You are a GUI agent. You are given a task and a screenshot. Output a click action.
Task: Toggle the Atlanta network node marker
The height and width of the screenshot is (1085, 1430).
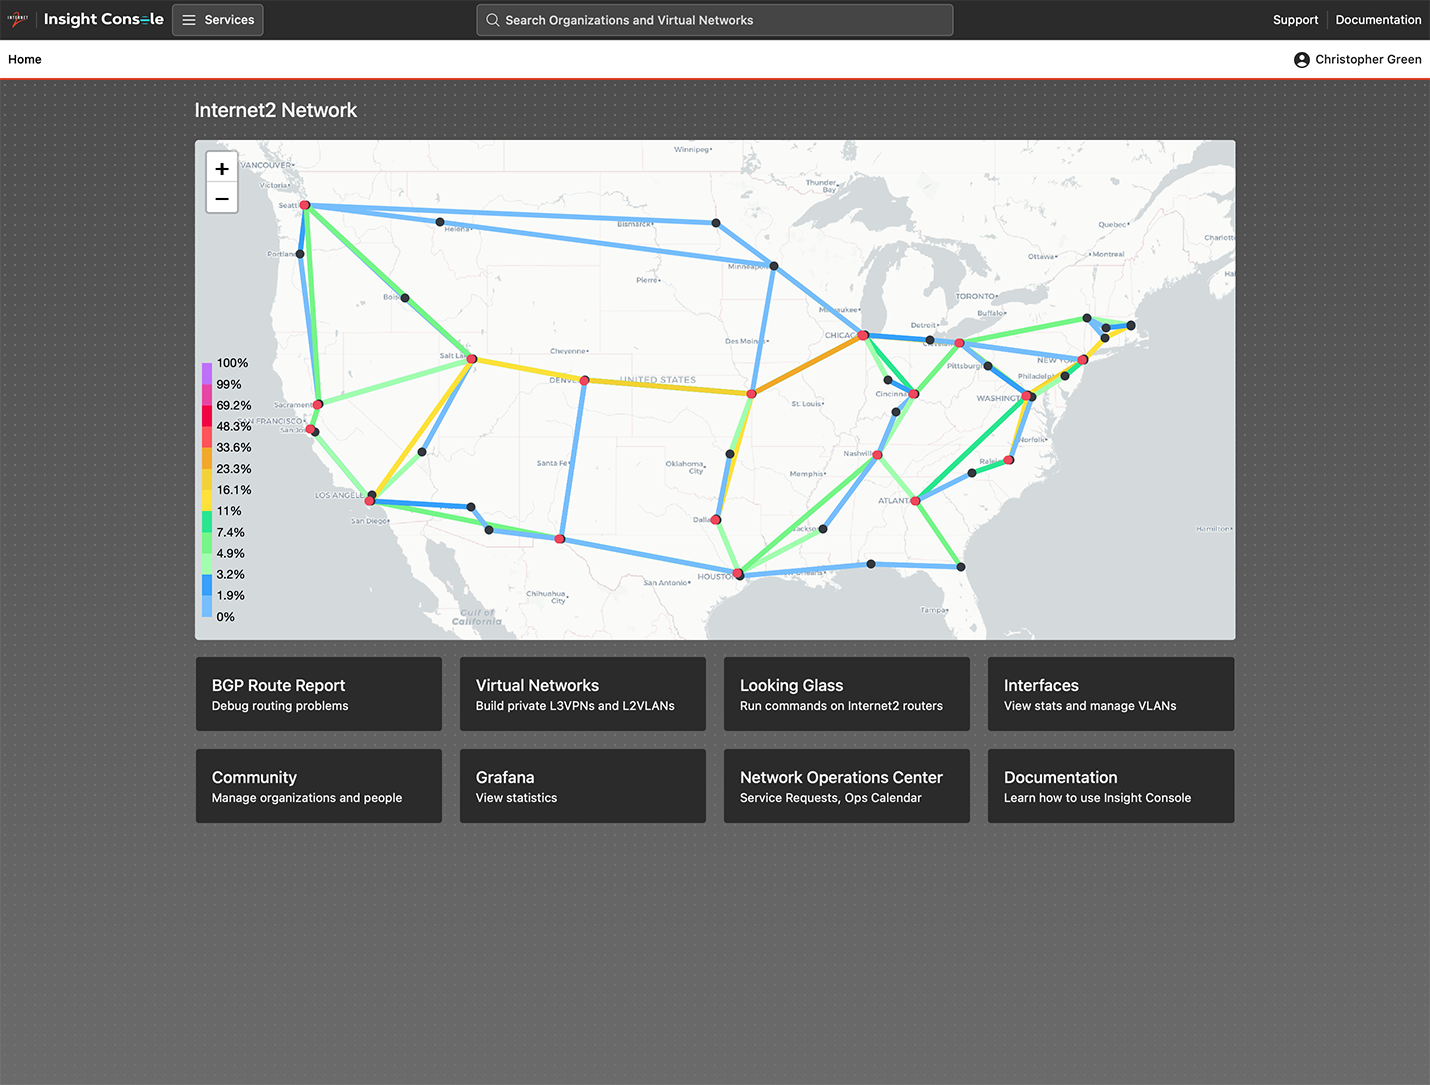[916, 500]
